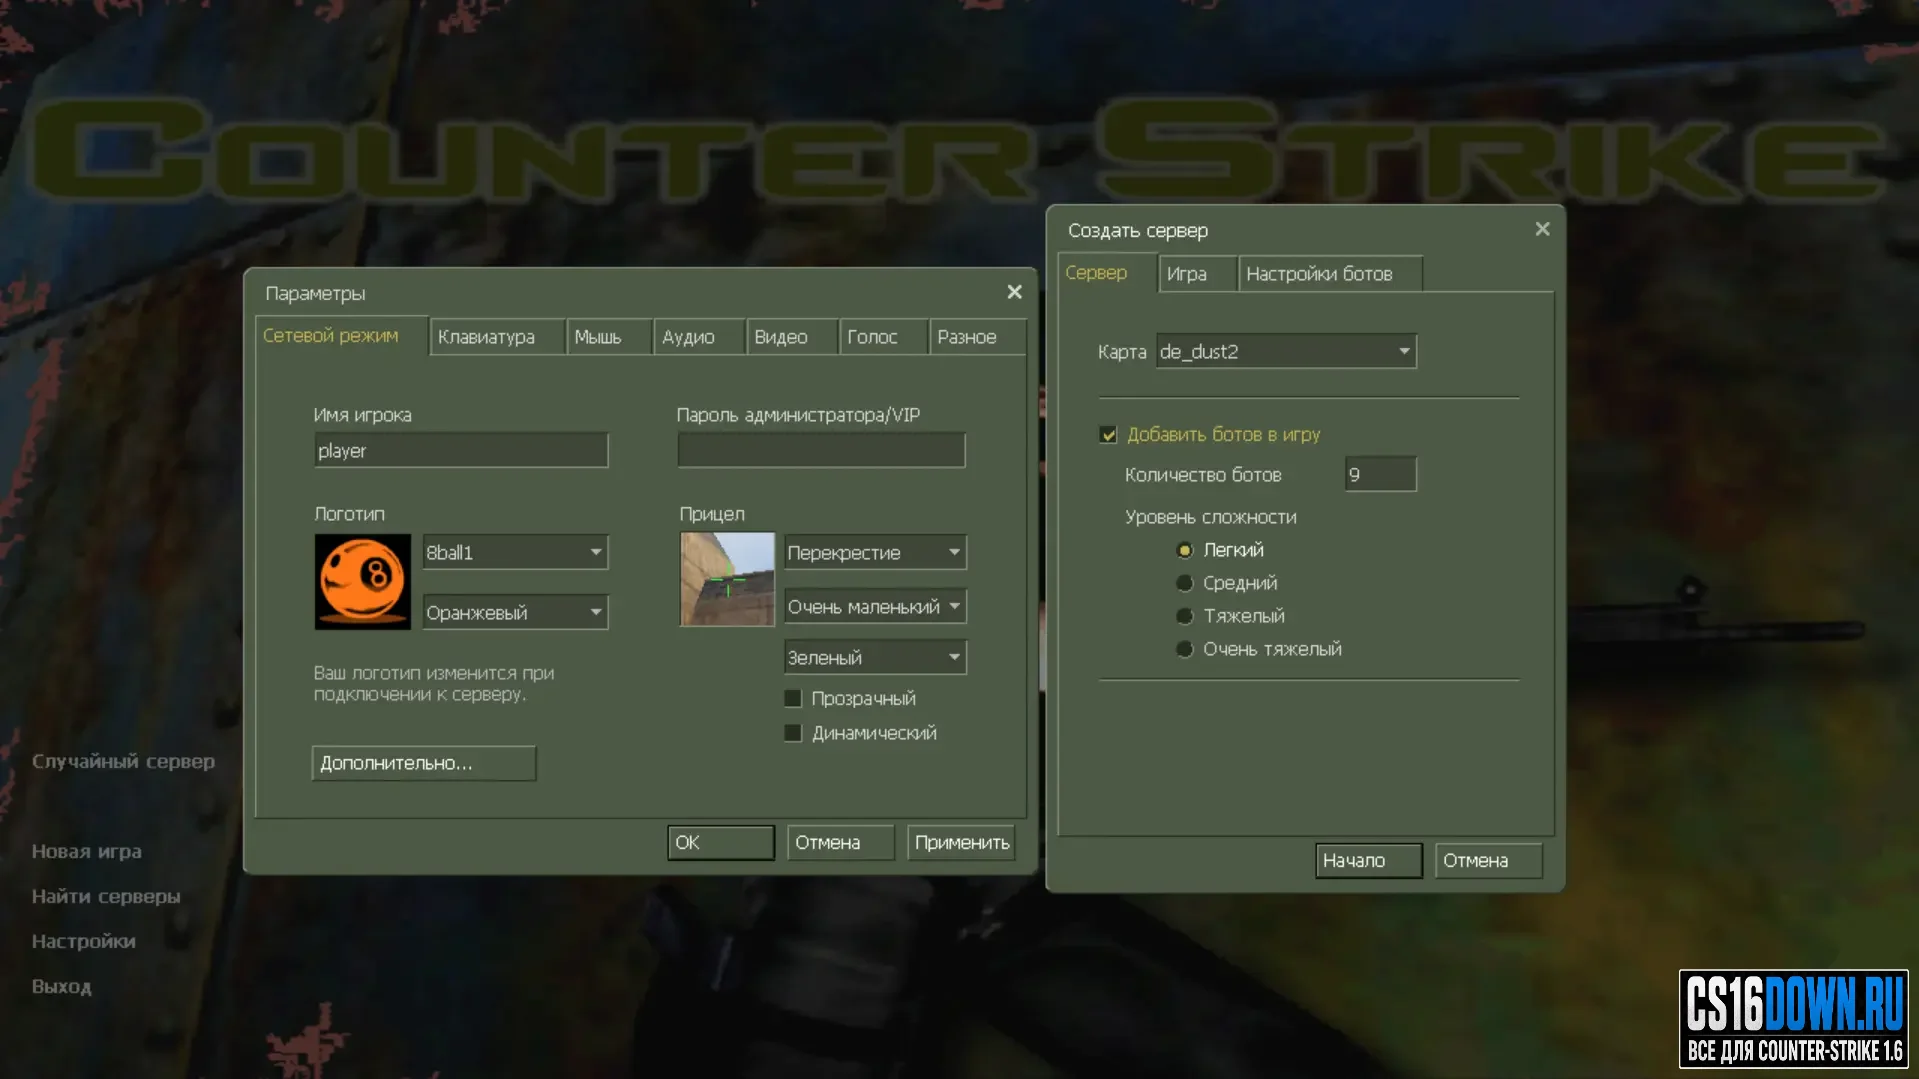Select the Сервер tab in Создать сервер
The height and width of the screenshot is (1079, 1919).
pos(1107,272)
